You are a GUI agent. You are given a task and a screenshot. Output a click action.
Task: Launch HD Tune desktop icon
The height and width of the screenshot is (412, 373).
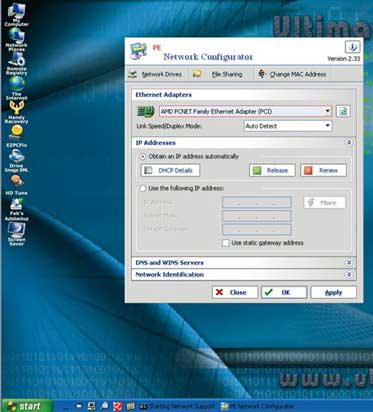pyautogui.click(x=16, y=185)
